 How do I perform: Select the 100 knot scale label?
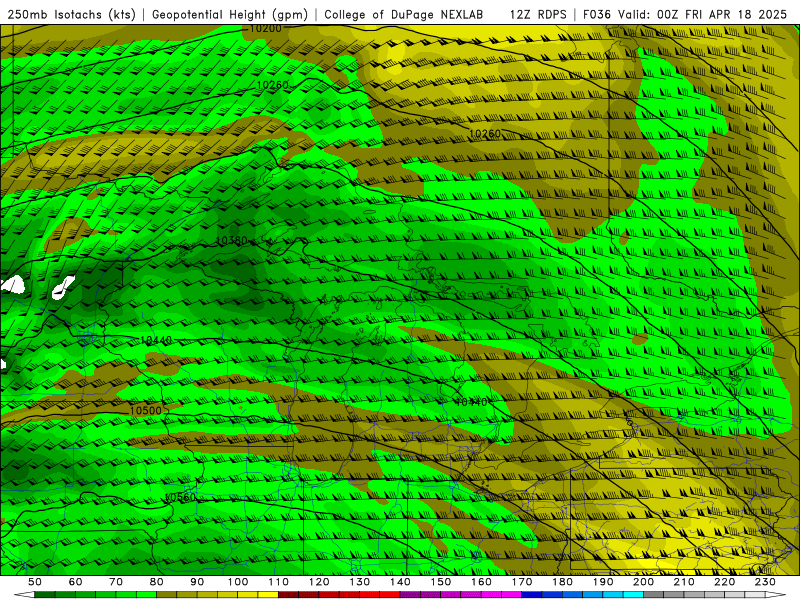[x=238, y=582]
